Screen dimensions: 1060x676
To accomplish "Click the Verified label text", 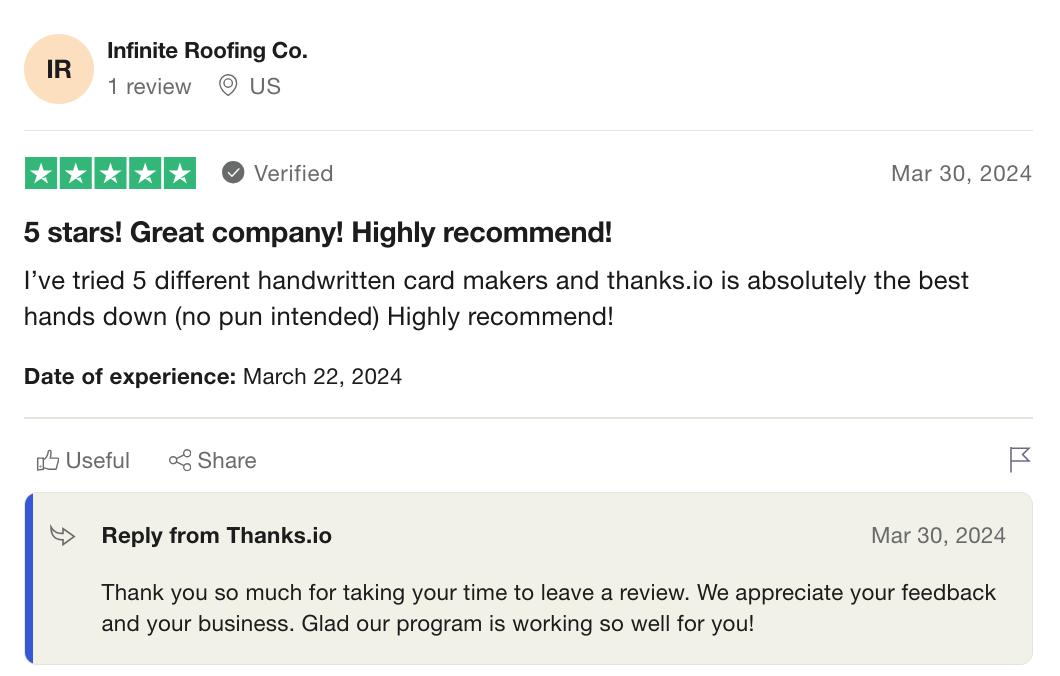I will pyautogui.click(x=293, y=173).
